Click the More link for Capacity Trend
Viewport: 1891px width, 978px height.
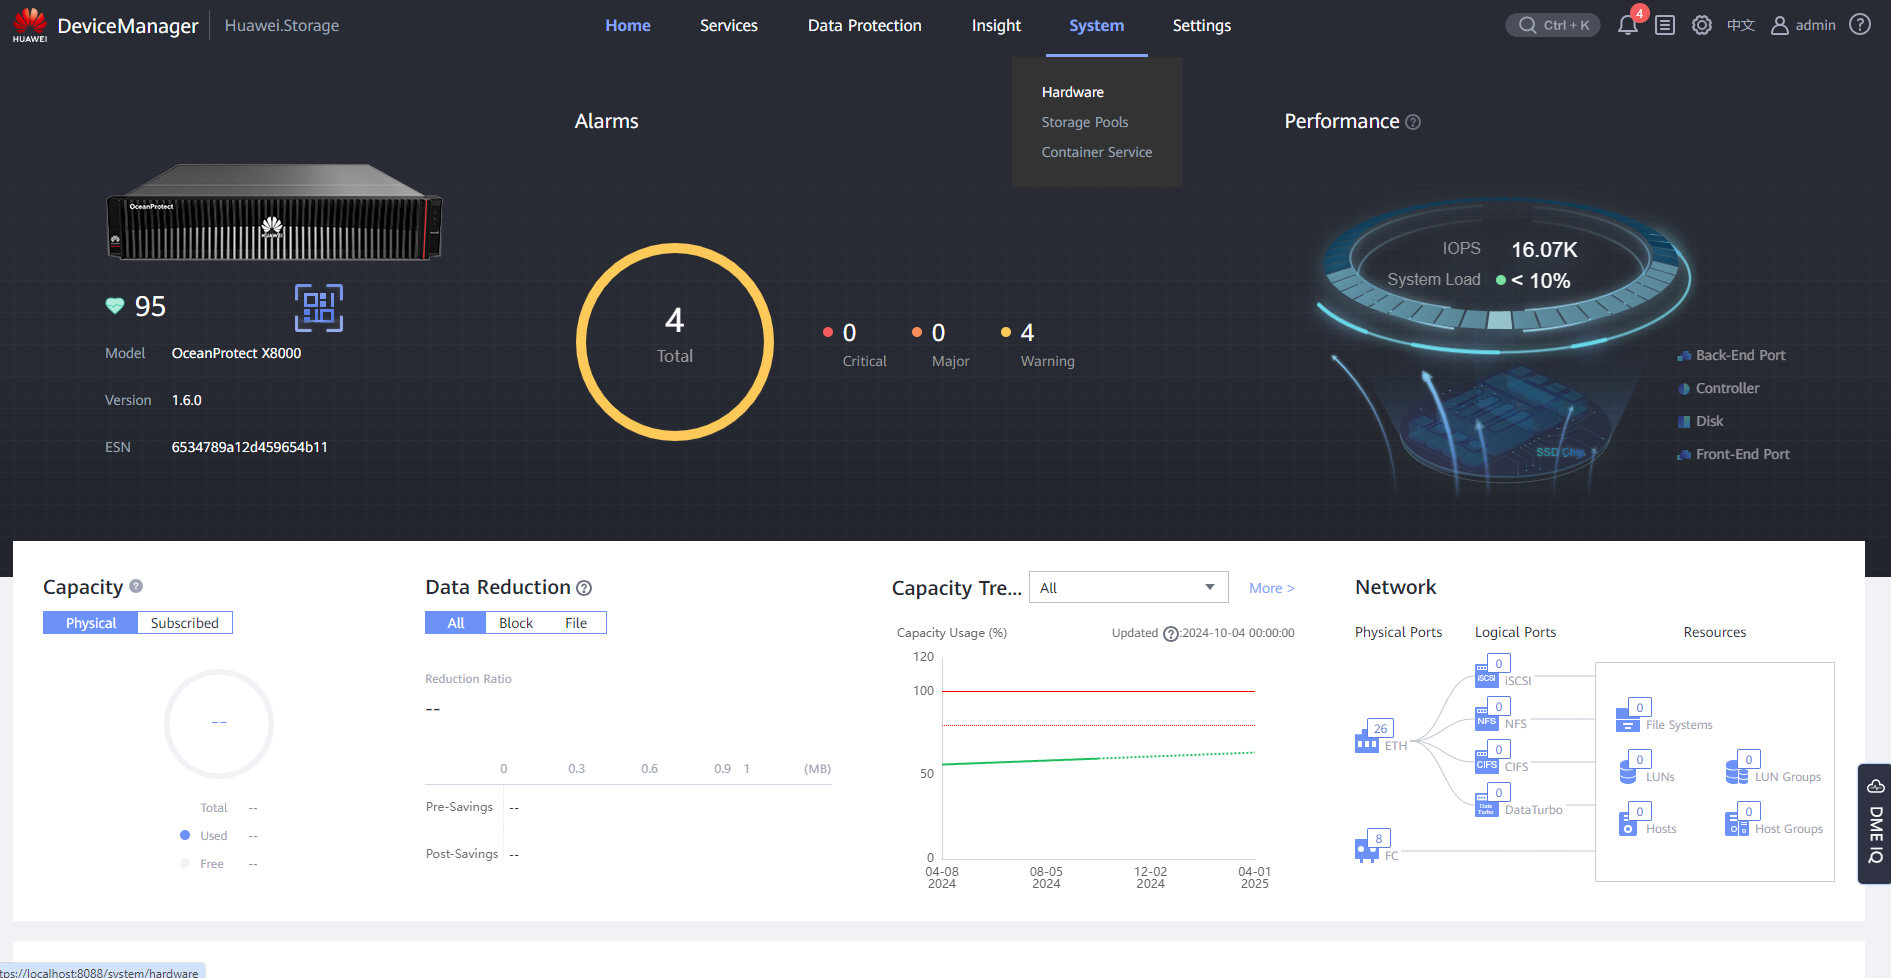click(x=1272, y=588)
